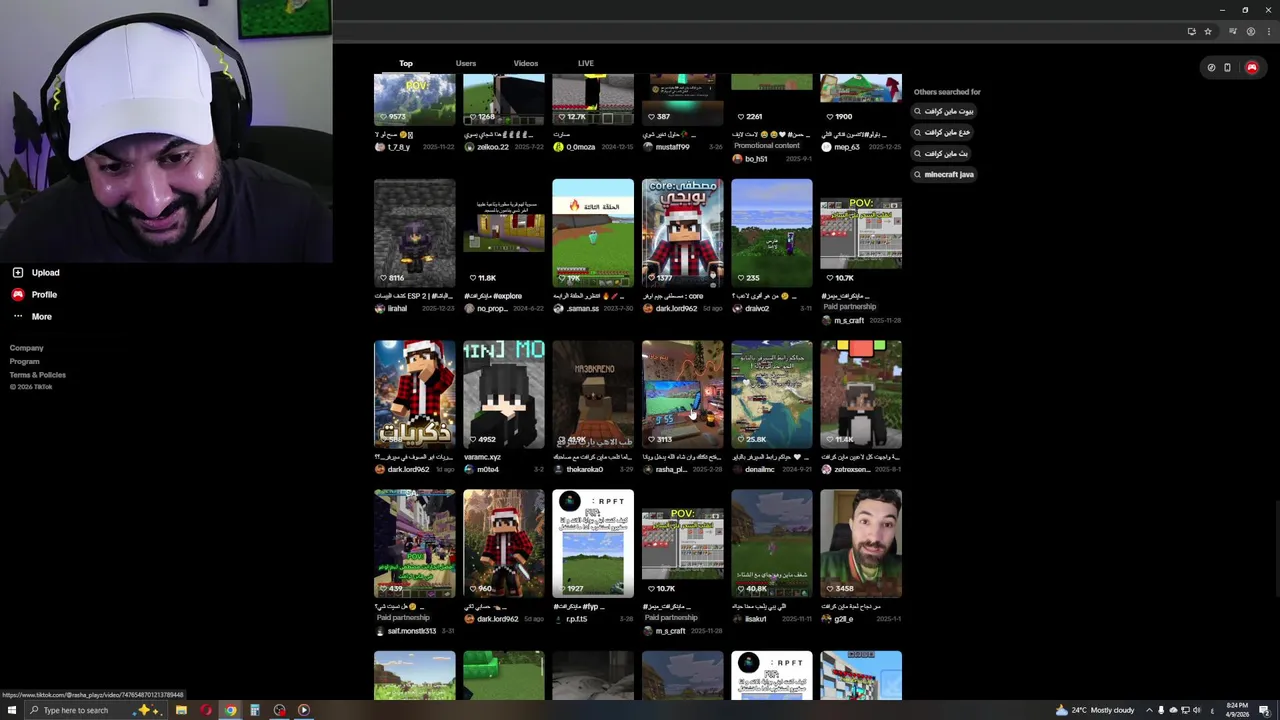Open video thumbnail with 8116 likes

pyautogui.click(x=414, y=233)
